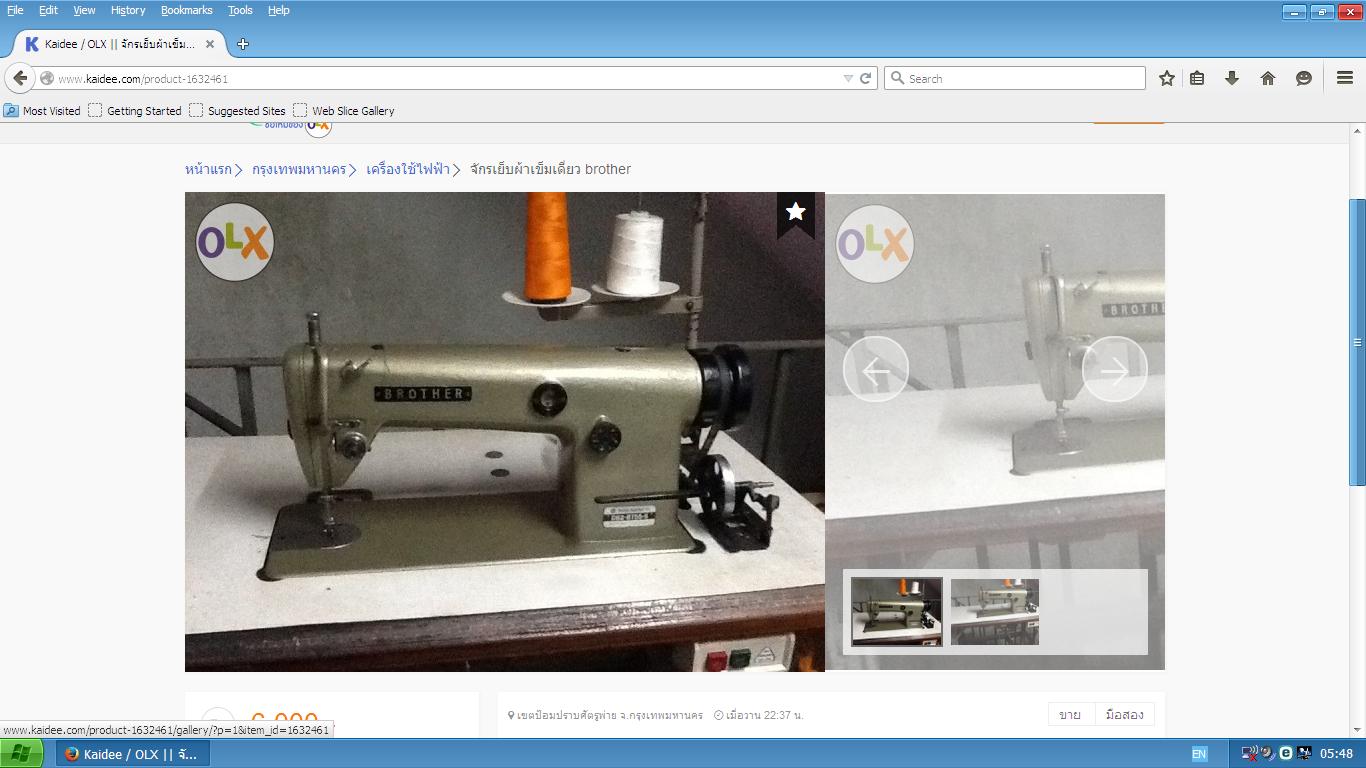Open the File menu
This screenshot has height=768, width=1366.
pyautogui.click(x=15, y=10)
